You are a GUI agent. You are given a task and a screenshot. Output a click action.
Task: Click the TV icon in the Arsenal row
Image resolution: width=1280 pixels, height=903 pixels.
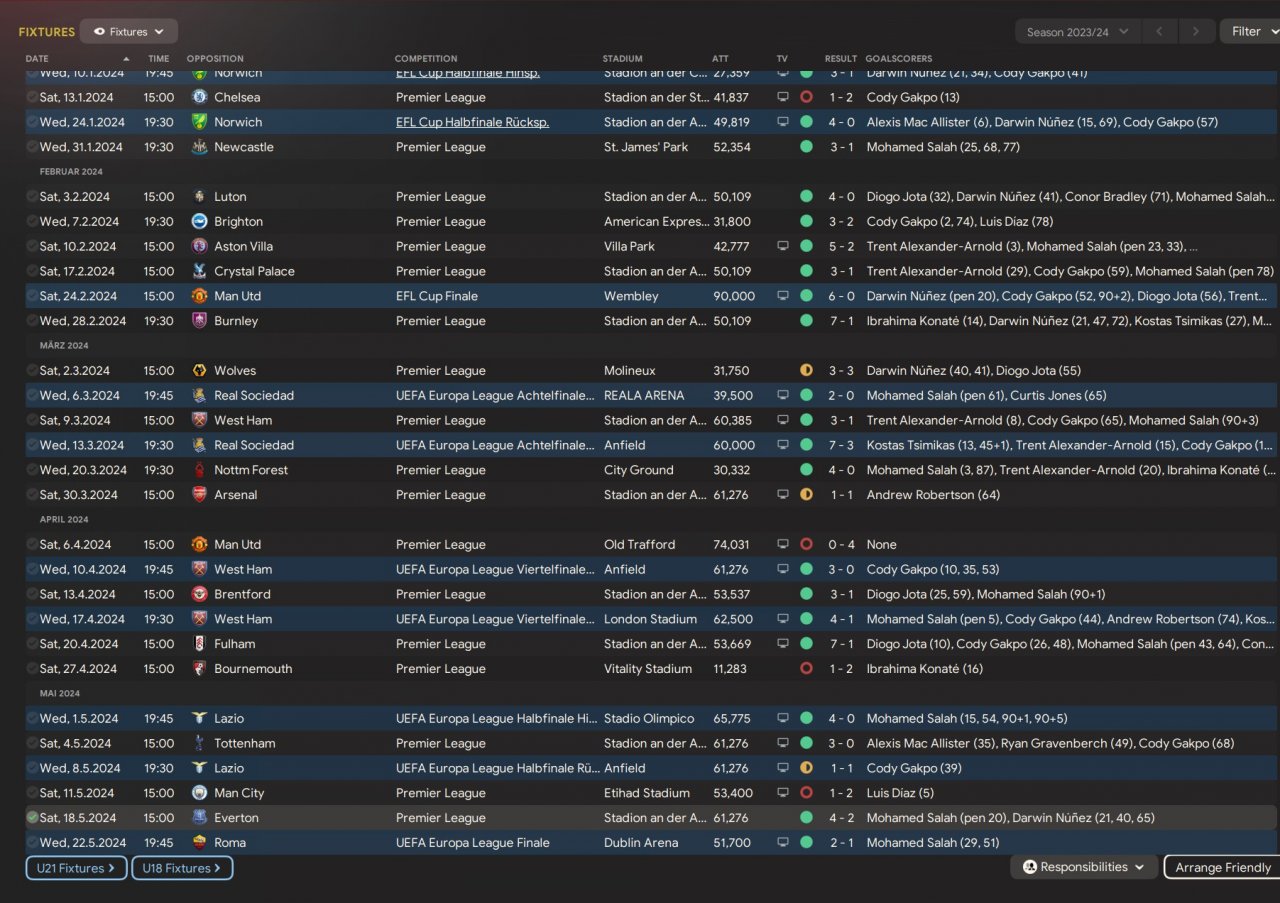[783, 495]
